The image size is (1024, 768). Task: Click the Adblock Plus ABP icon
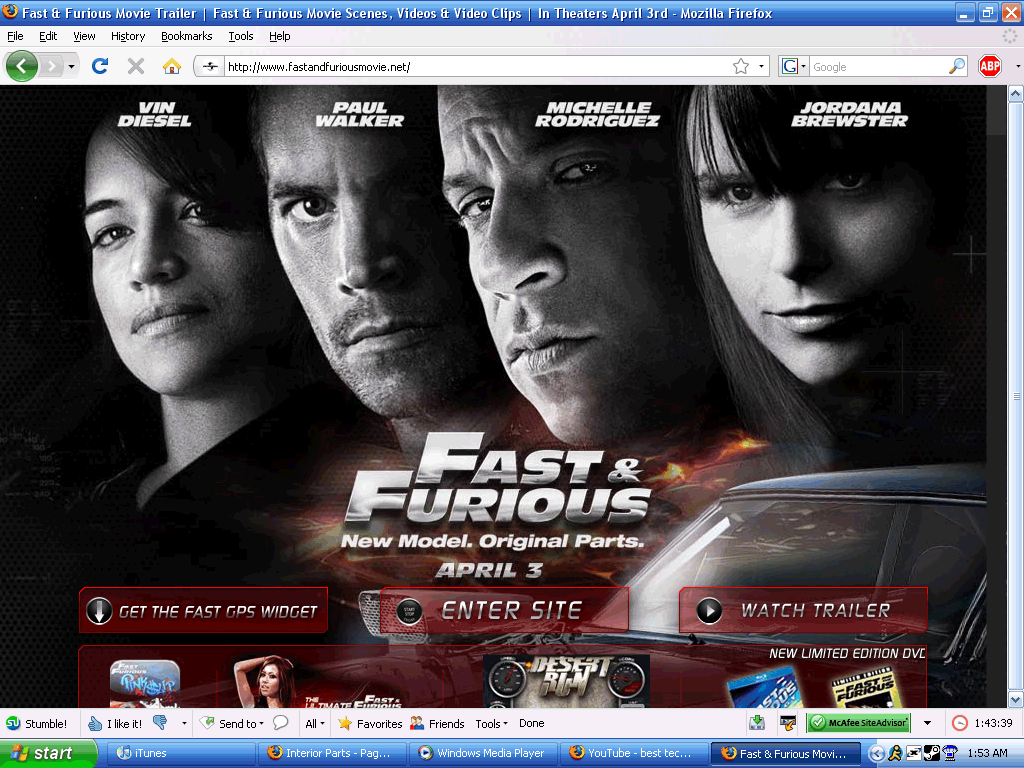(x=990, y=66)
